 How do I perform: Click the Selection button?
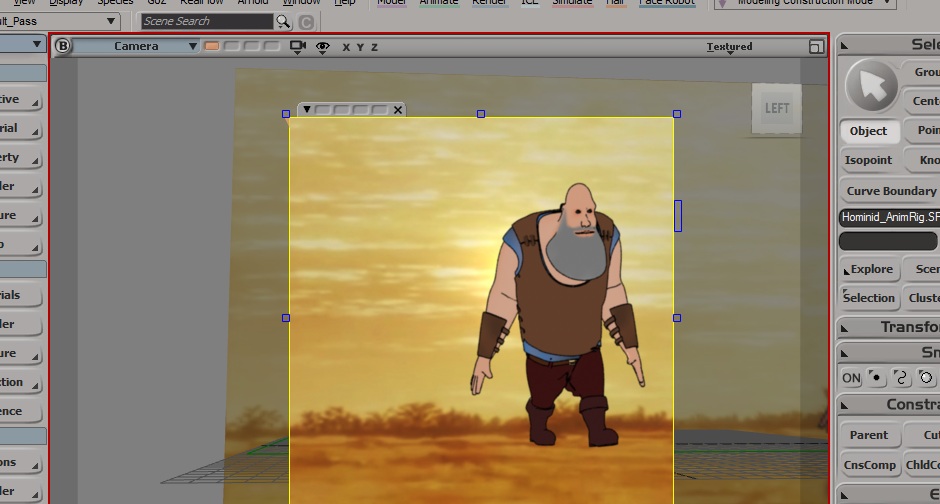point(869,298)
